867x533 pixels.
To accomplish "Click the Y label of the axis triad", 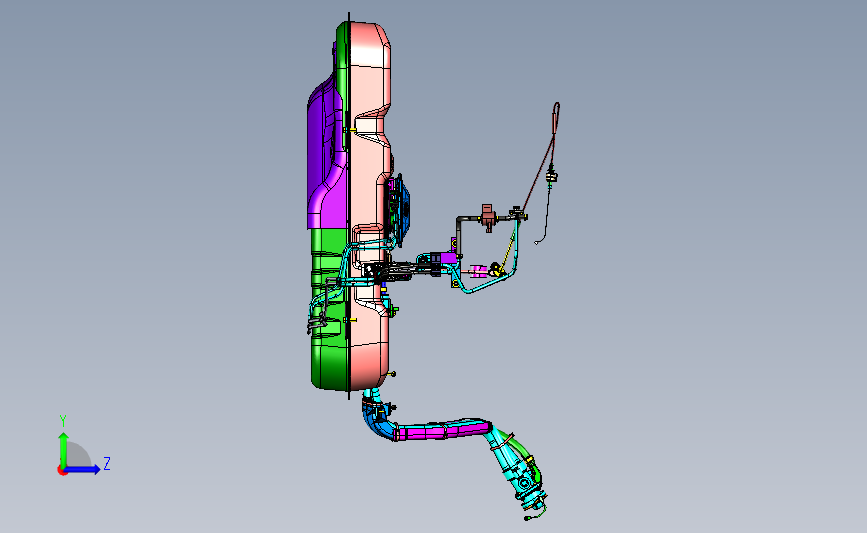I will (x=63, y=421).
